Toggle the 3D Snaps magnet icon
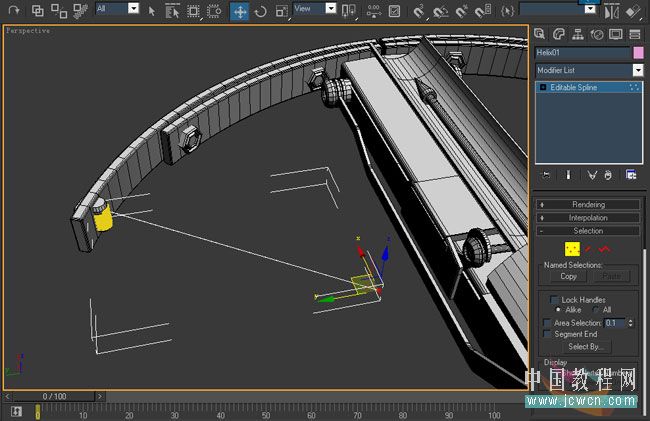Viewport: 650px width, 421px height. point(419,11)
